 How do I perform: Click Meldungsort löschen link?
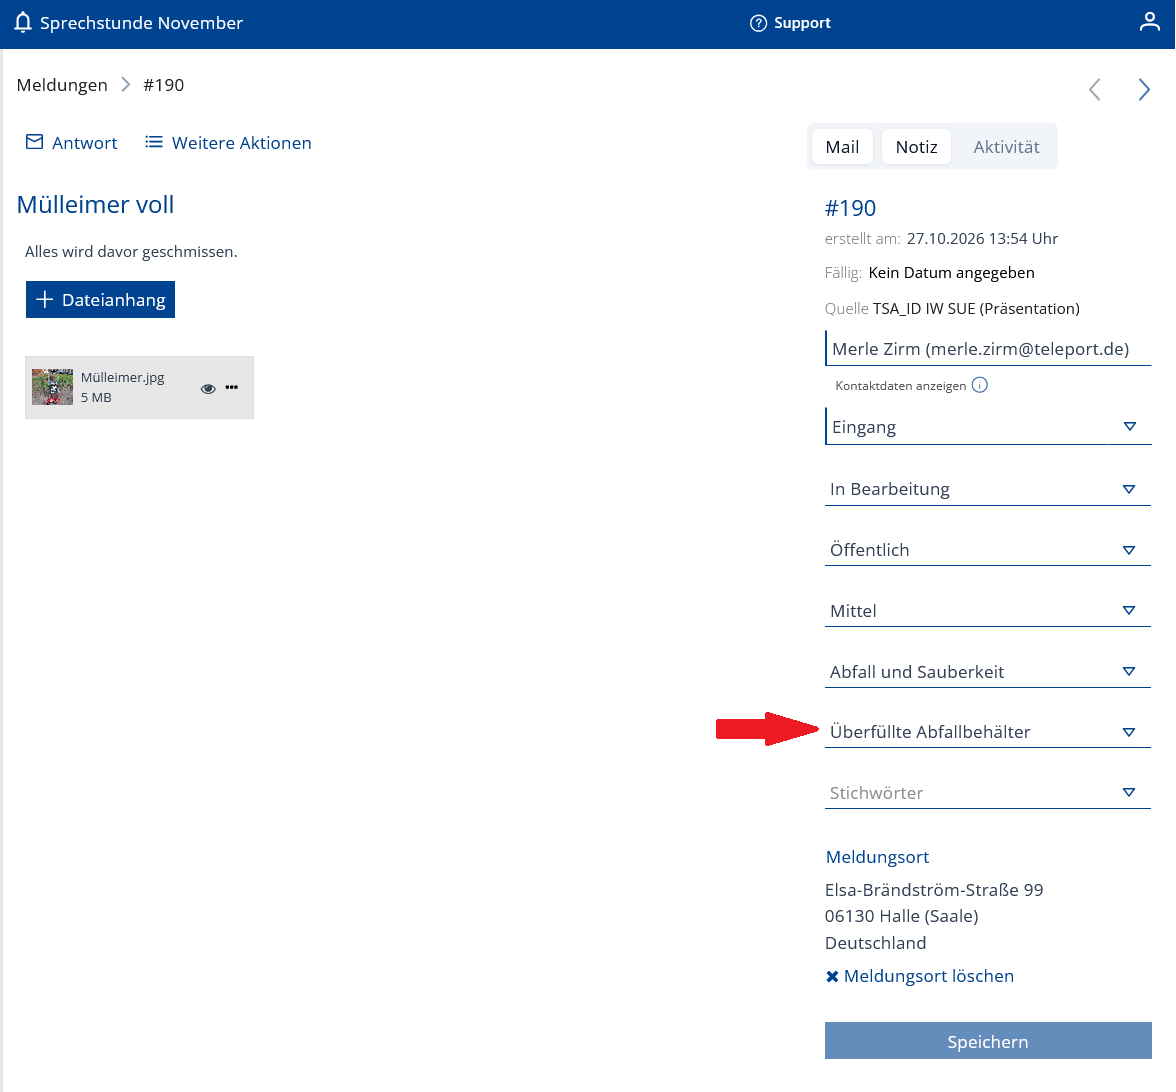coord(928,976)
